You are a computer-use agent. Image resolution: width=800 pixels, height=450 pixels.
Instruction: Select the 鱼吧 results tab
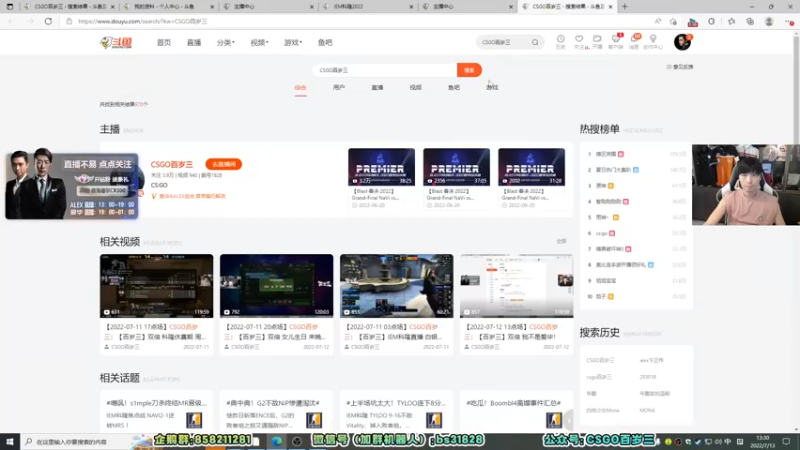pos(454,88)
